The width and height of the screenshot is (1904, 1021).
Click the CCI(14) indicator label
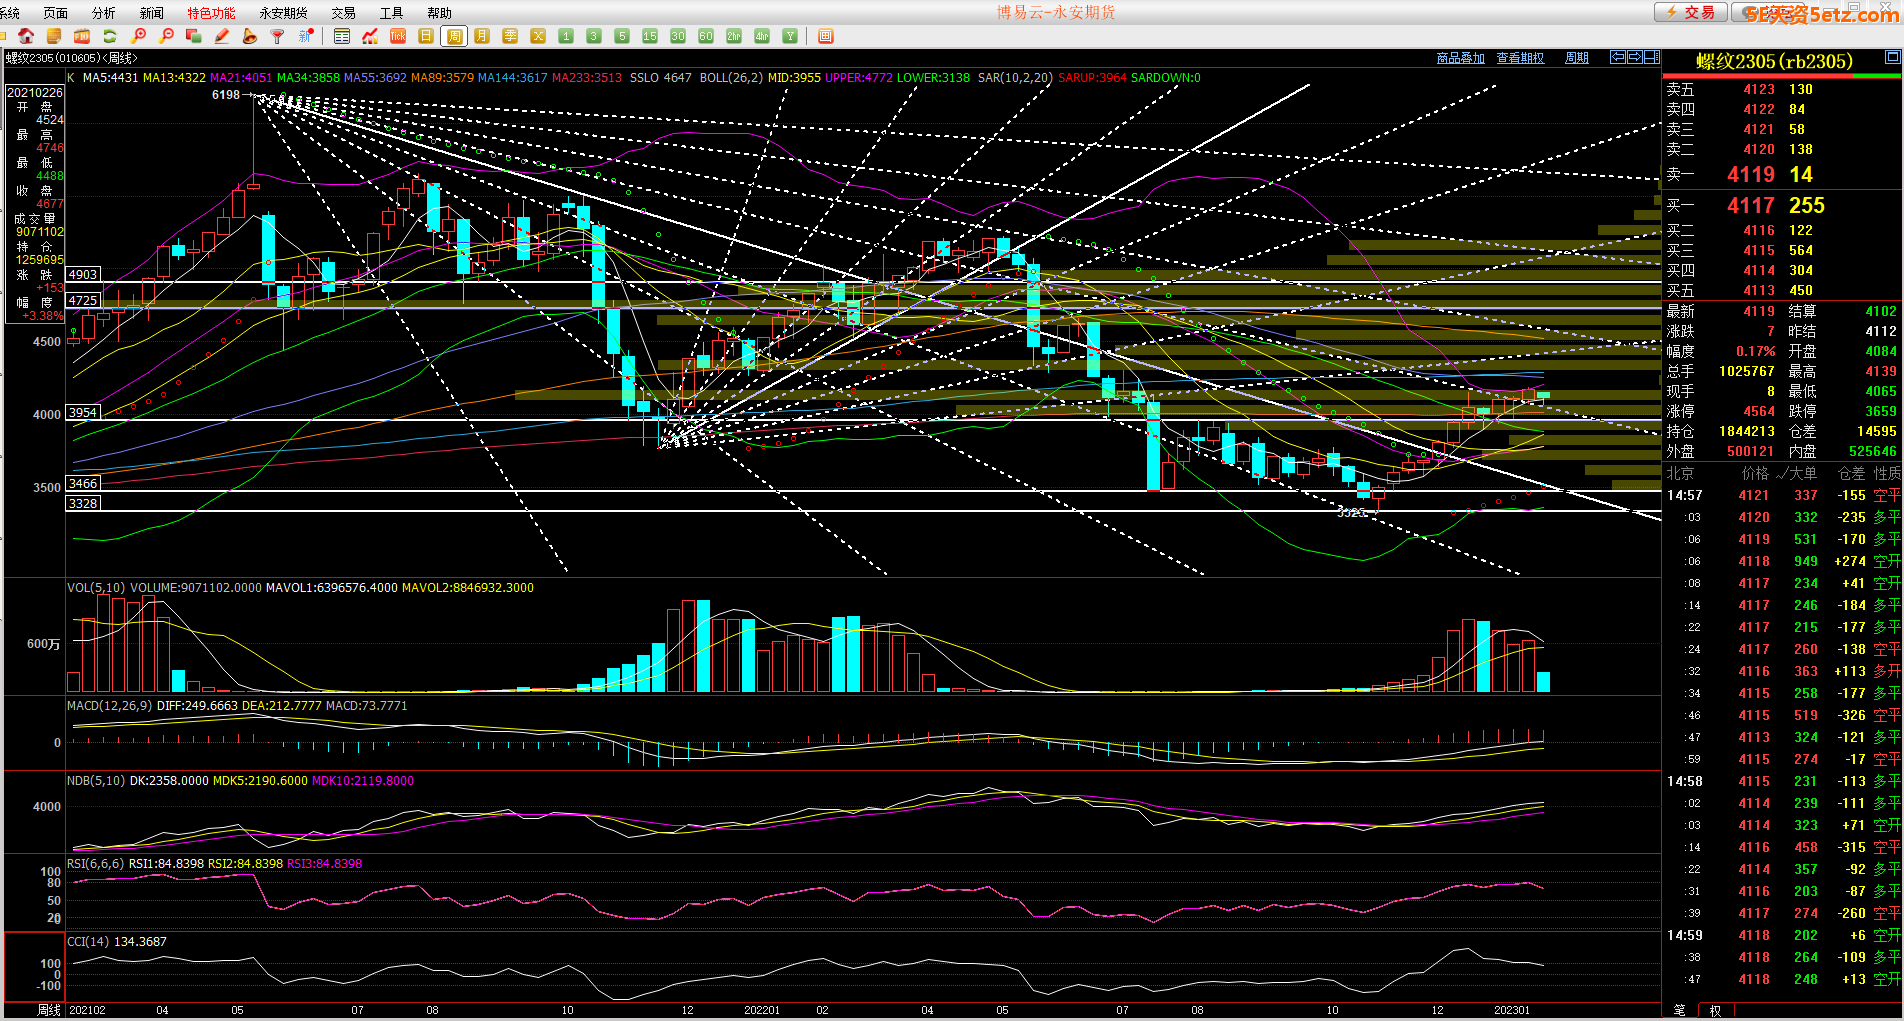(x=88, y=942)
